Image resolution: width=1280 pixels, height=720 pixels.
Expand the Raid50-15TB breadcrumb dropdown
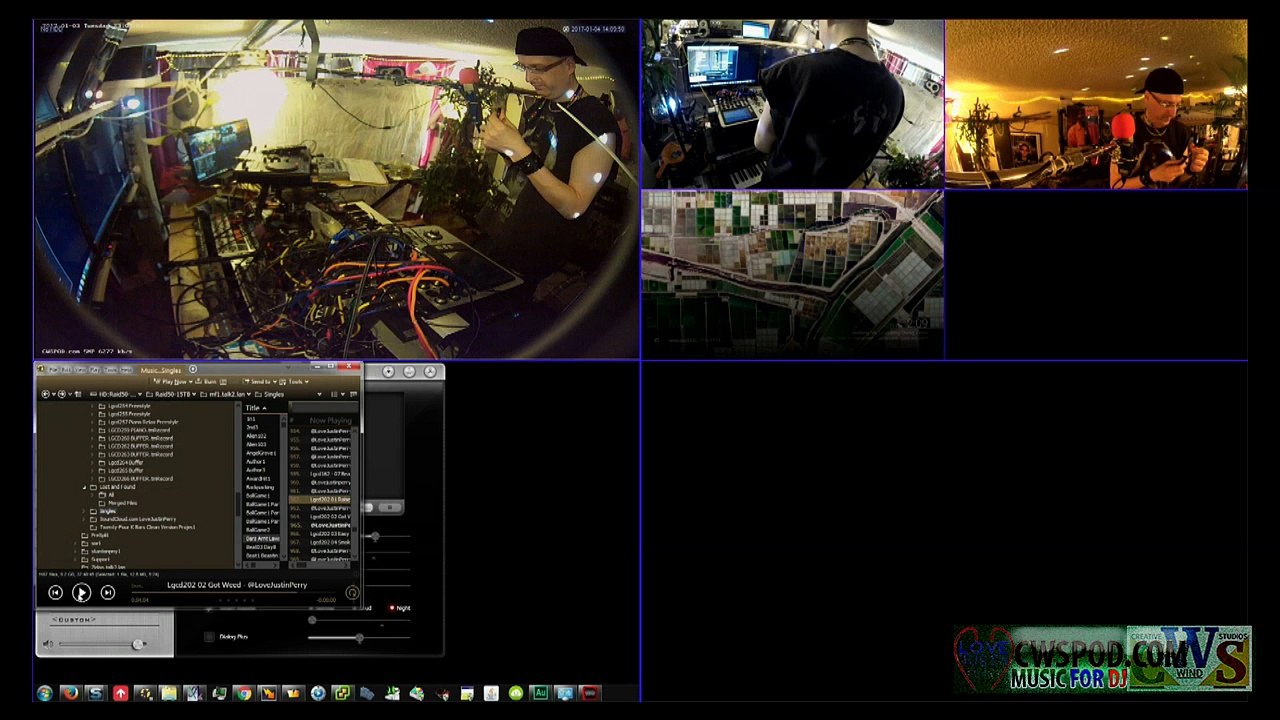click(x=194, y=394)
